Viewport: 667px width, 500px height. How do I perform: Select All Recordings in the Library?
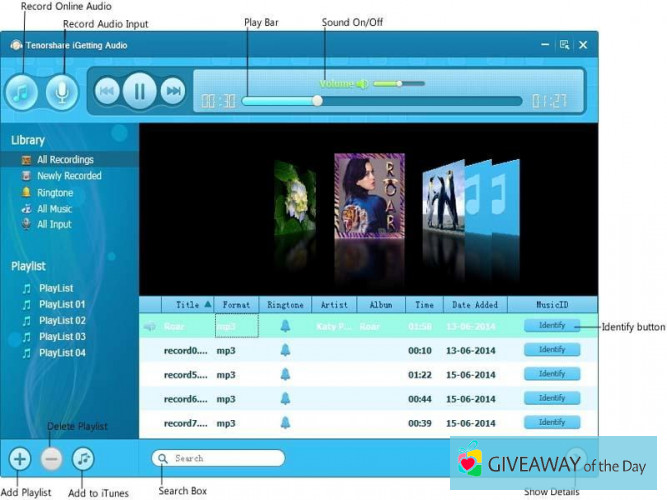tap(65, 160)
